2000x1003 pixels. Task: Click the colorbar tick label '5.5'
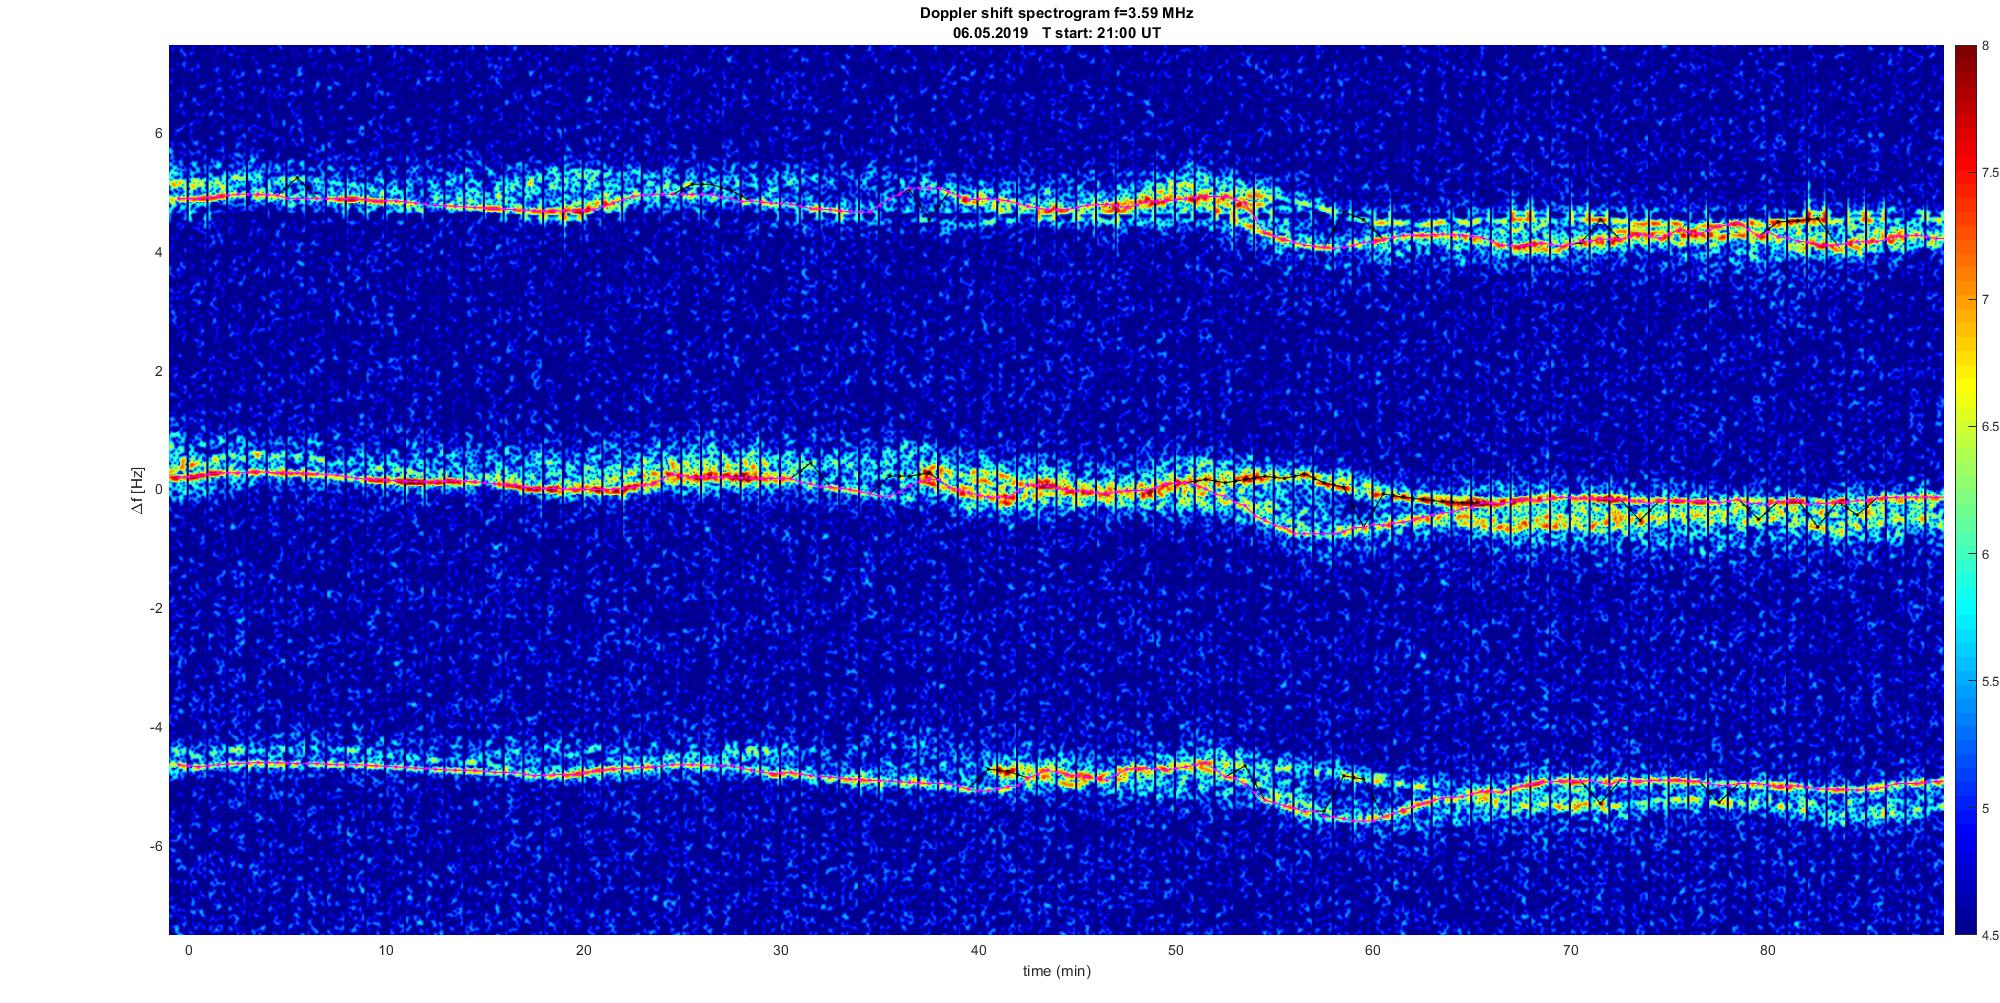1990,681
